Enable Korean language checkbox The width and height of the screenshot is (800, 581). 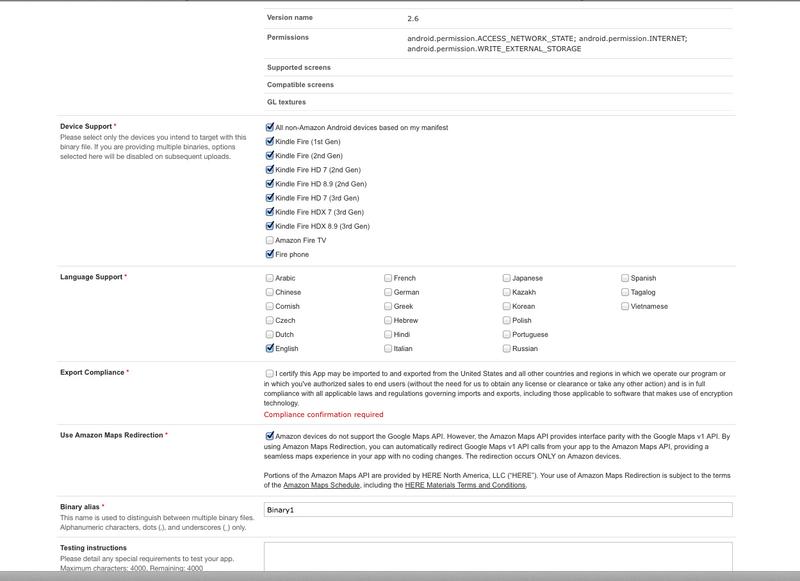coord(506,306)
